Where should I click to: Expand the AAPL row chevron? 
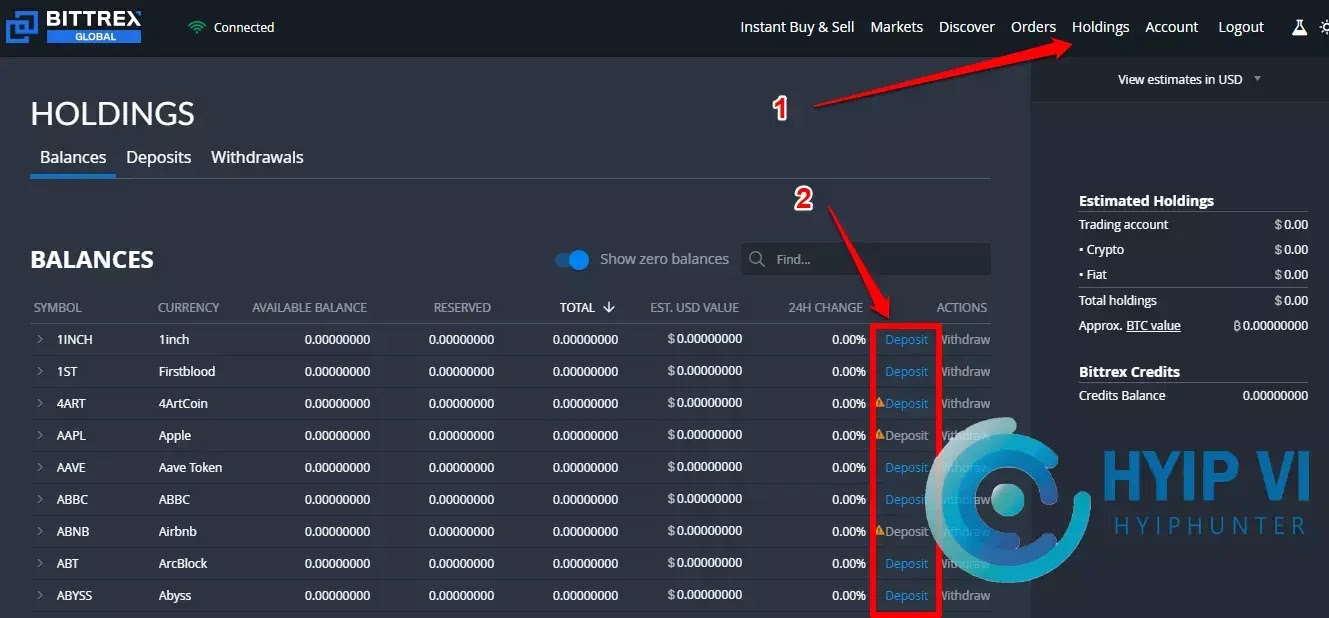(40, 435)
